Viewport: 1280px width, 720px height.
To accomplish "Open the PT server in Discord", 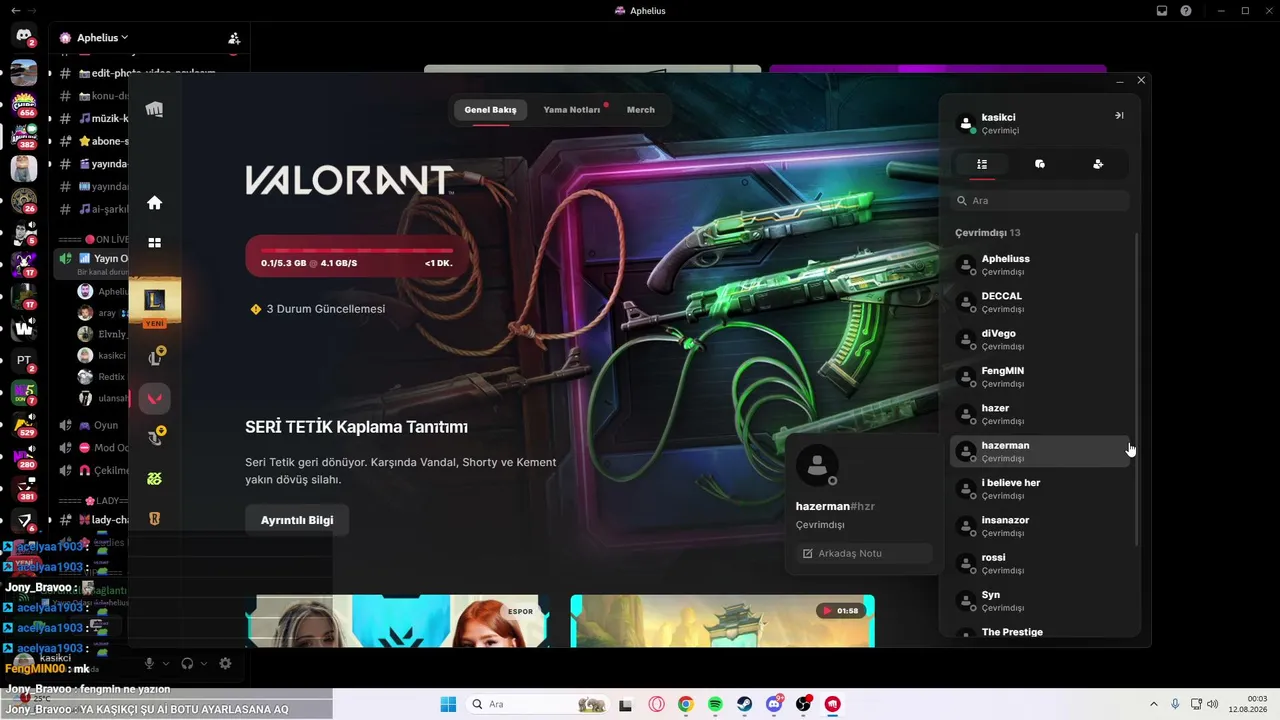I will click(x=24, y=360).
